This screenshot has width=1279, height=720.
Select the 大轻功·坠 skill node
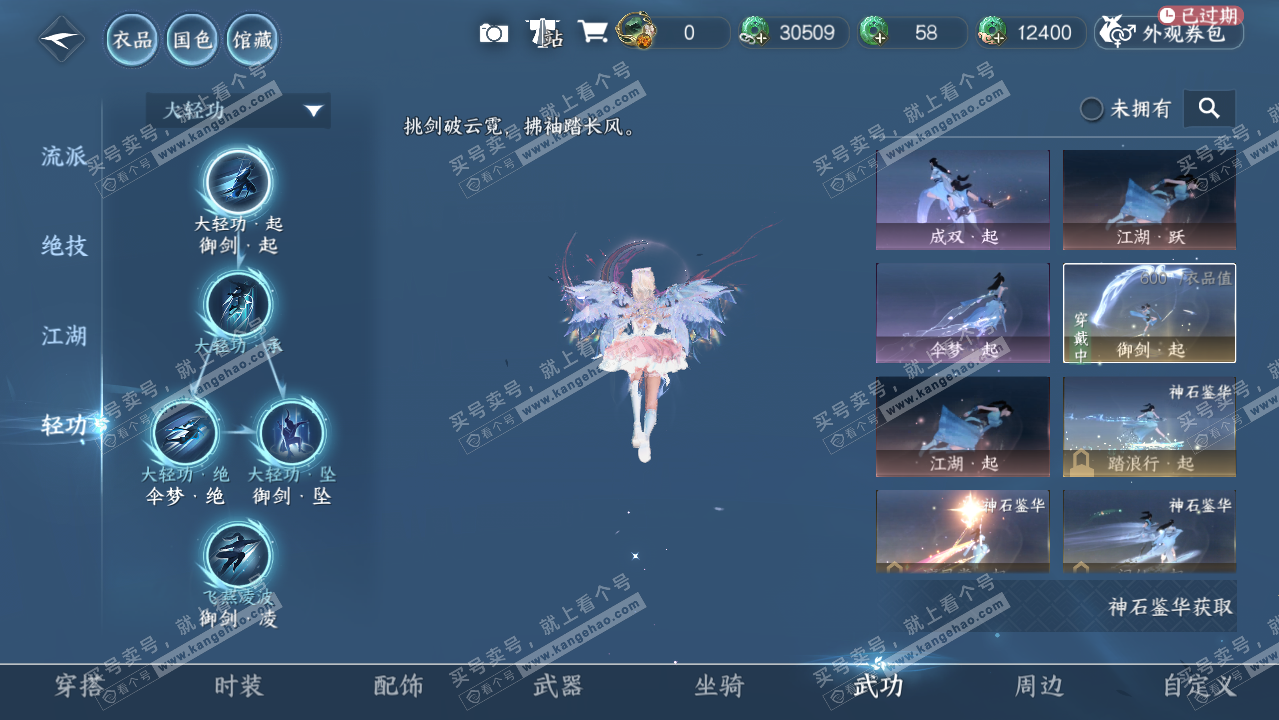pyautogui.click(x=291, y=432)
